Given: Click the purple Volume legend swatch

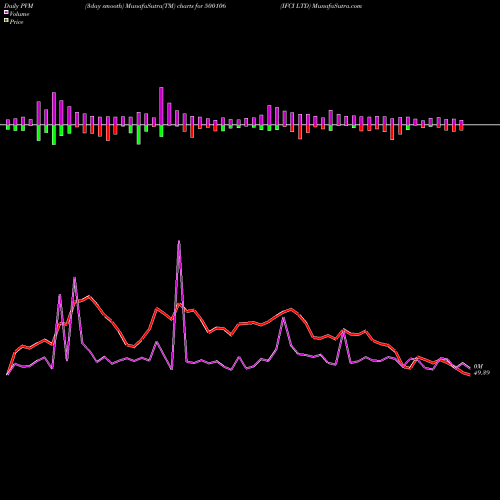Looking at the screenshot, I should (x=6, y=12).
